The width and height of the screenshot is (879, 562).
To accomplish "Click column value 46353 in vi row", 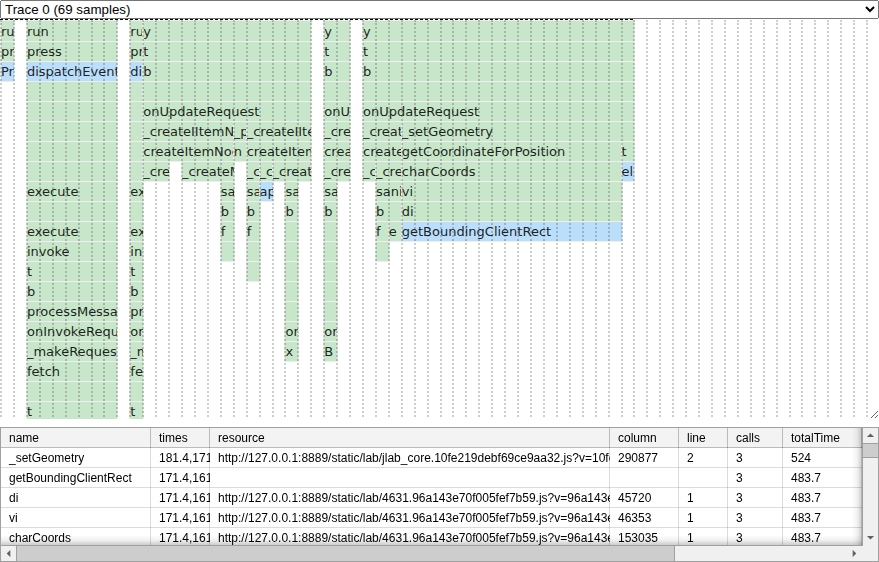I will pos(644,518).
